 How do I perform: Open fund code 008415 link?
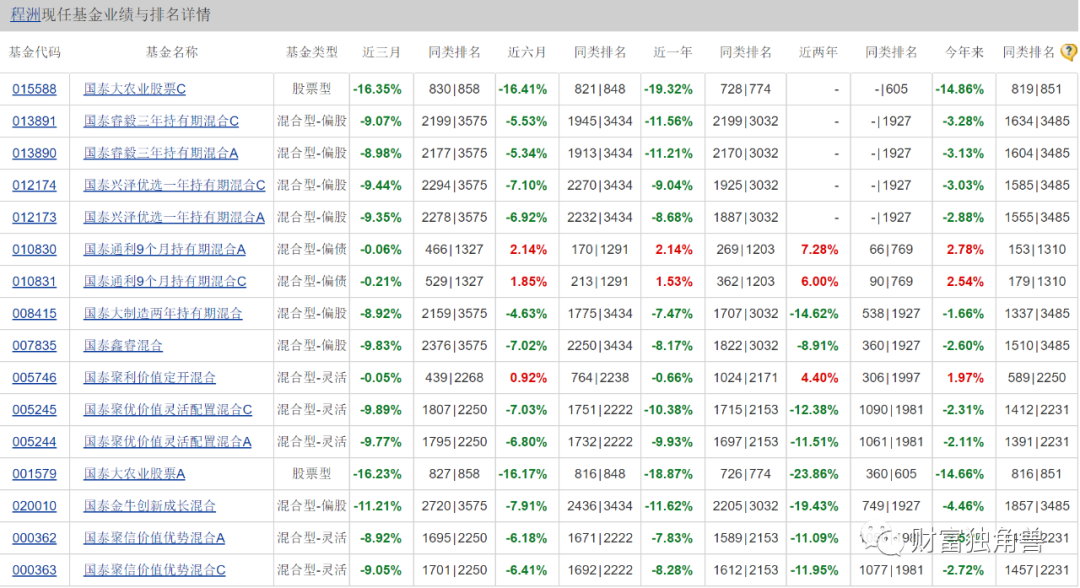point(34,313)
